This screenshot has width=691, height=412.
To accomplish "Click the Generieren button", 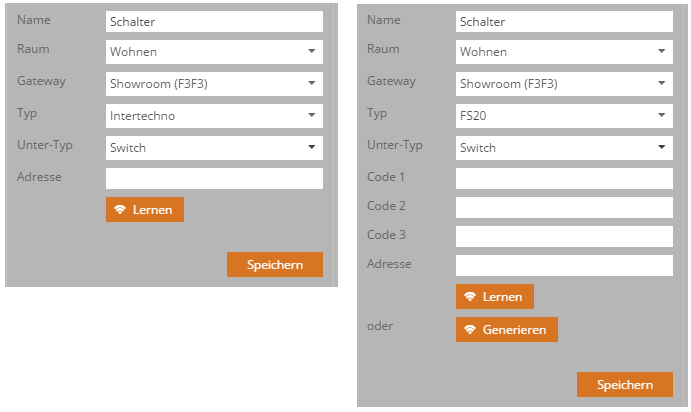I will [x=506, y=330].
